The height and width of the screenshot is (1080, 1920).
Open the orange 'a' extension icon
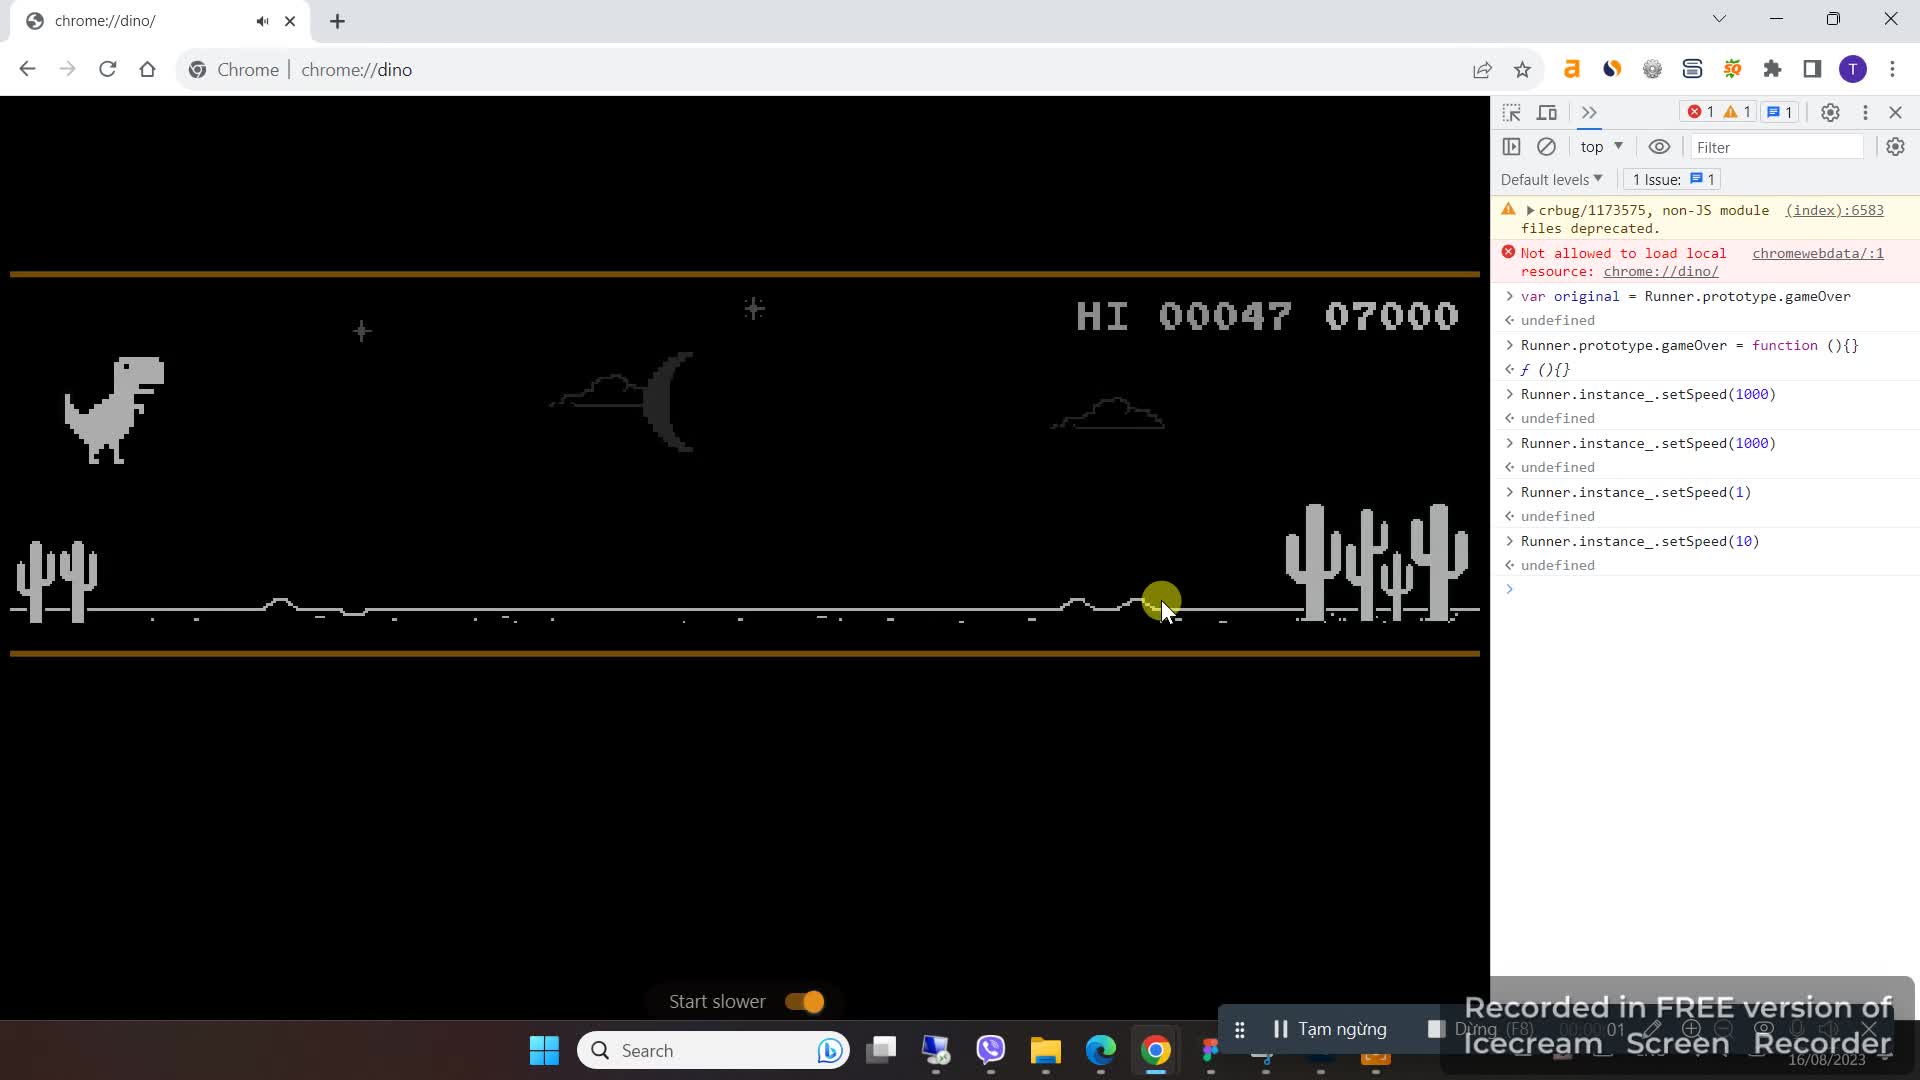tap(1572, 69)
